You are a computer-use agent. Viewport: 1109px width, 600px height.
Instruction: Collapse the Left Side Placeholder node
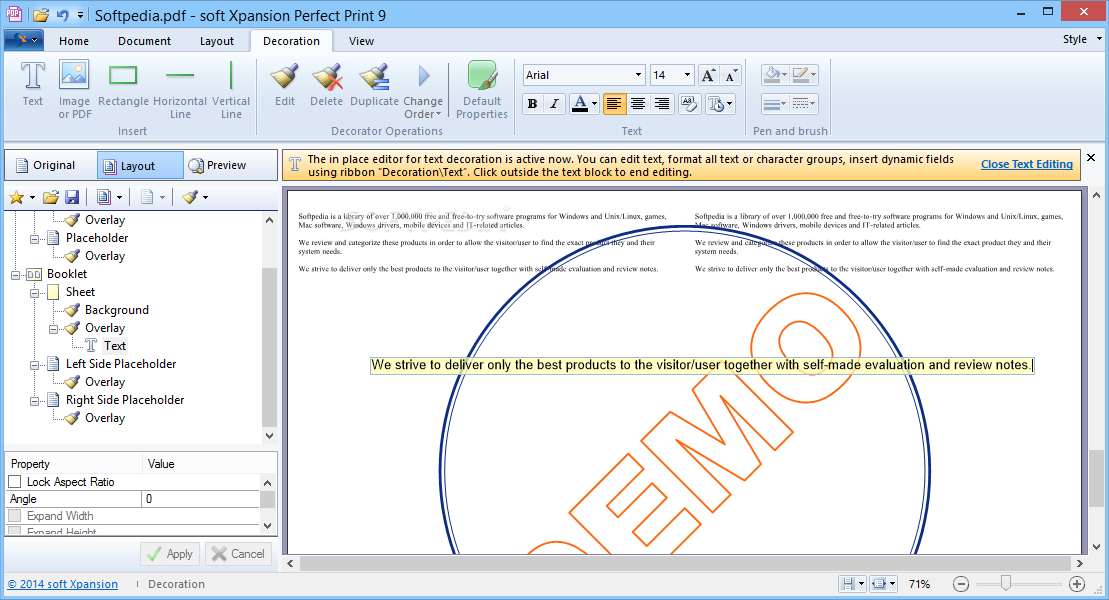(x=34, y=365)
